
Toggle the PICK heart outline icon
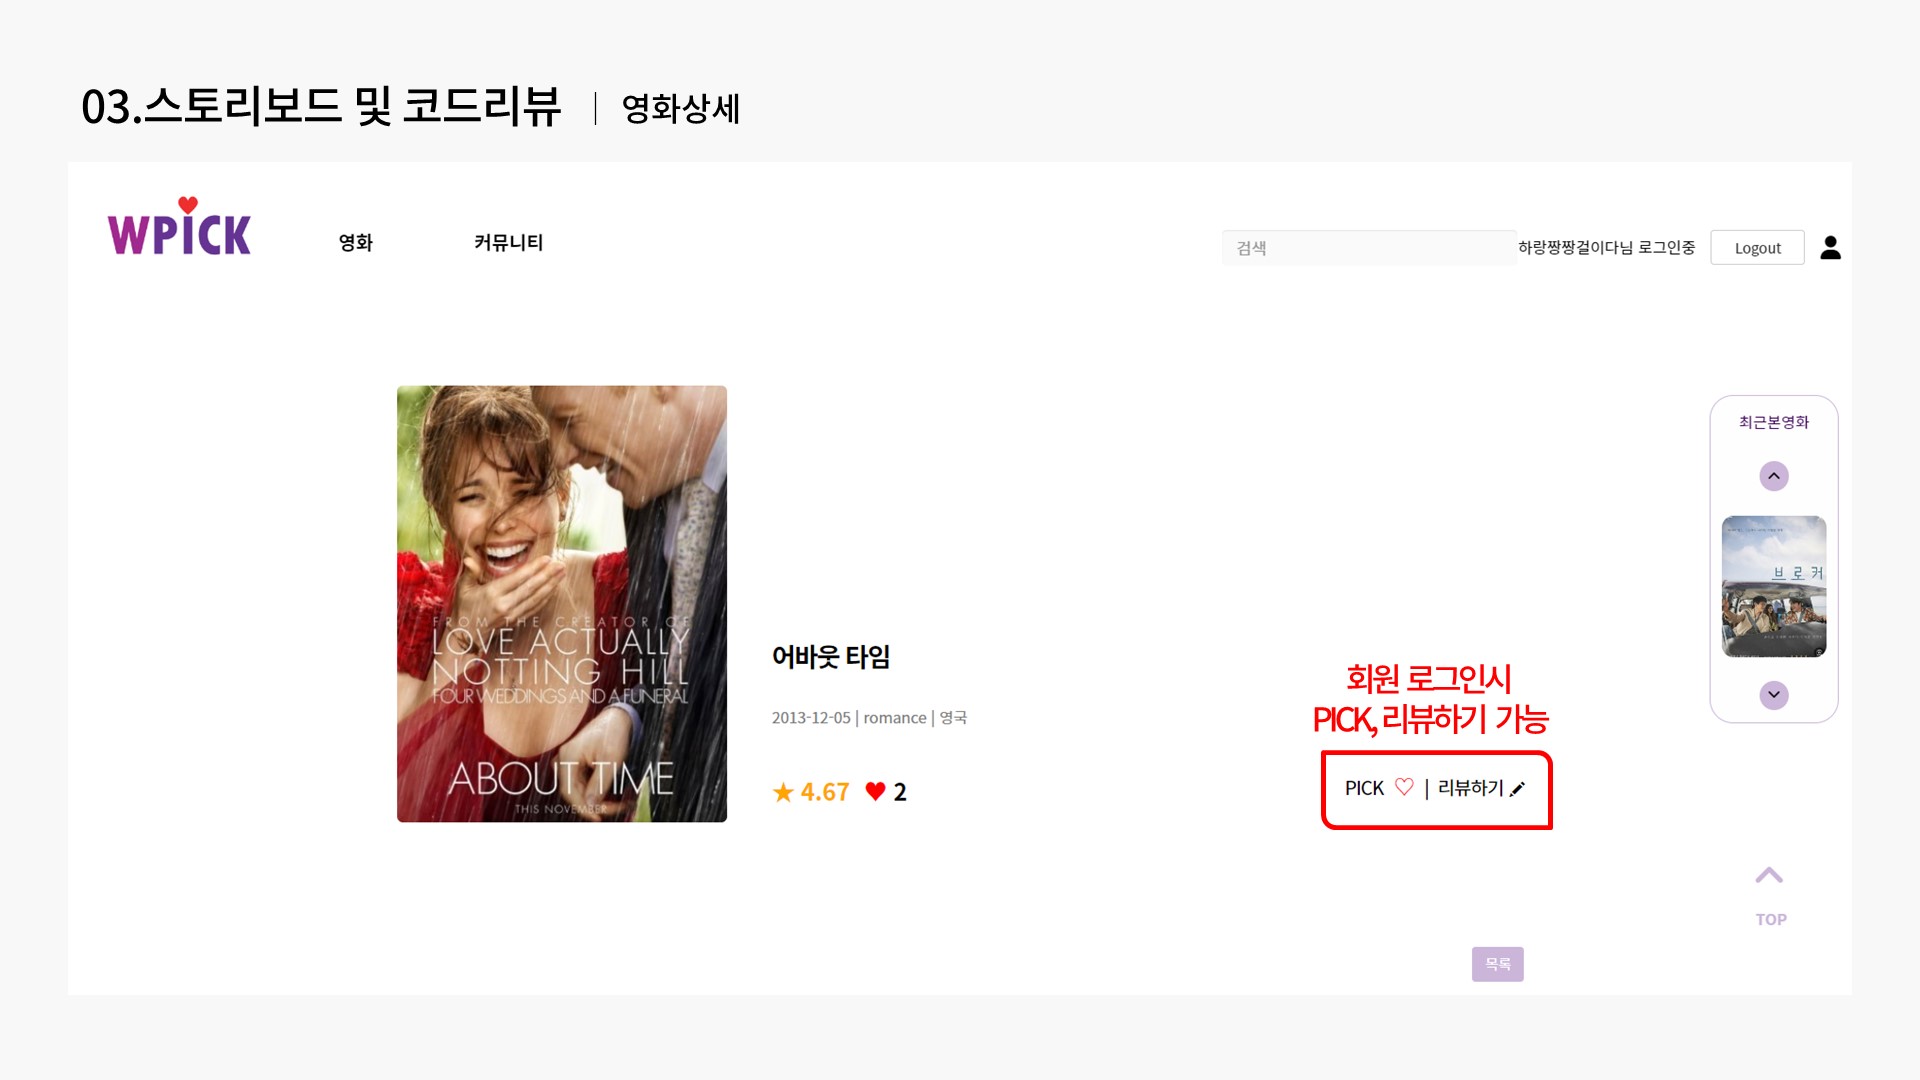(x=1404, y=787)
